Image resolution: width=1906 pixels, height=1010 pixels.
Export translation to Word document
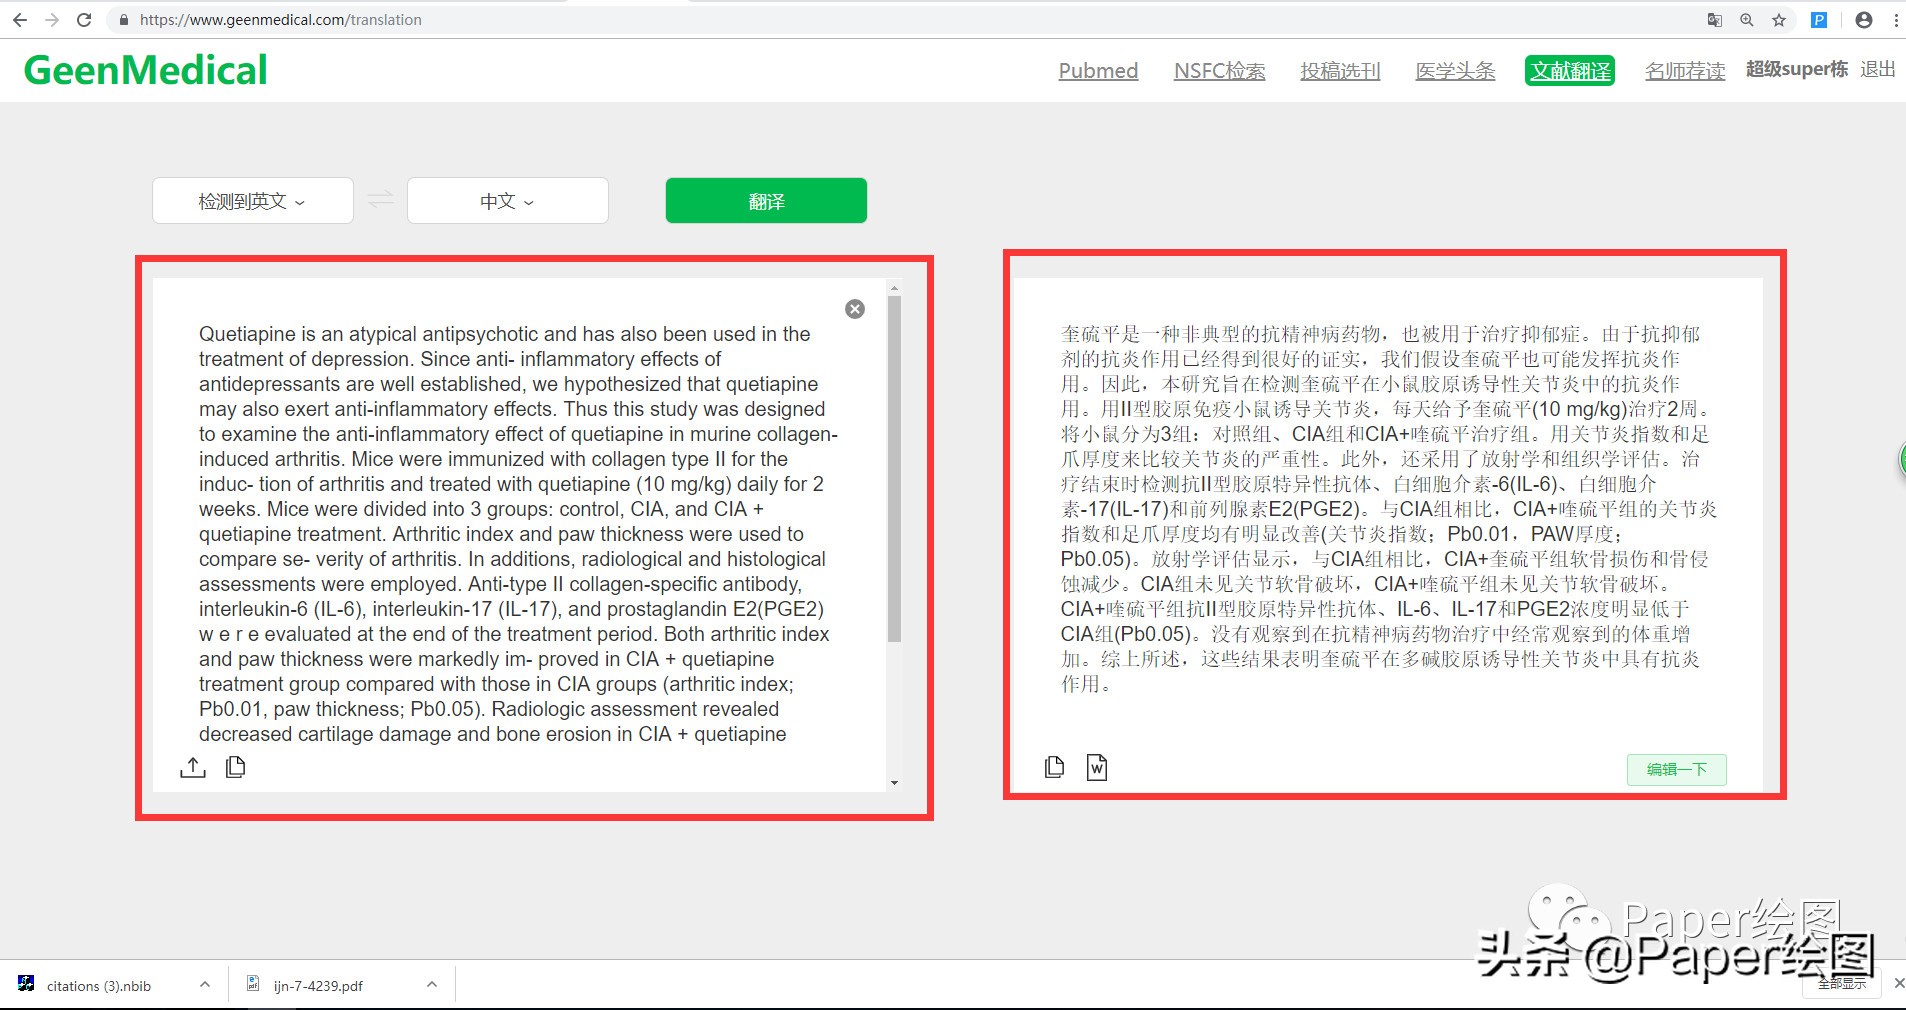1096,767
